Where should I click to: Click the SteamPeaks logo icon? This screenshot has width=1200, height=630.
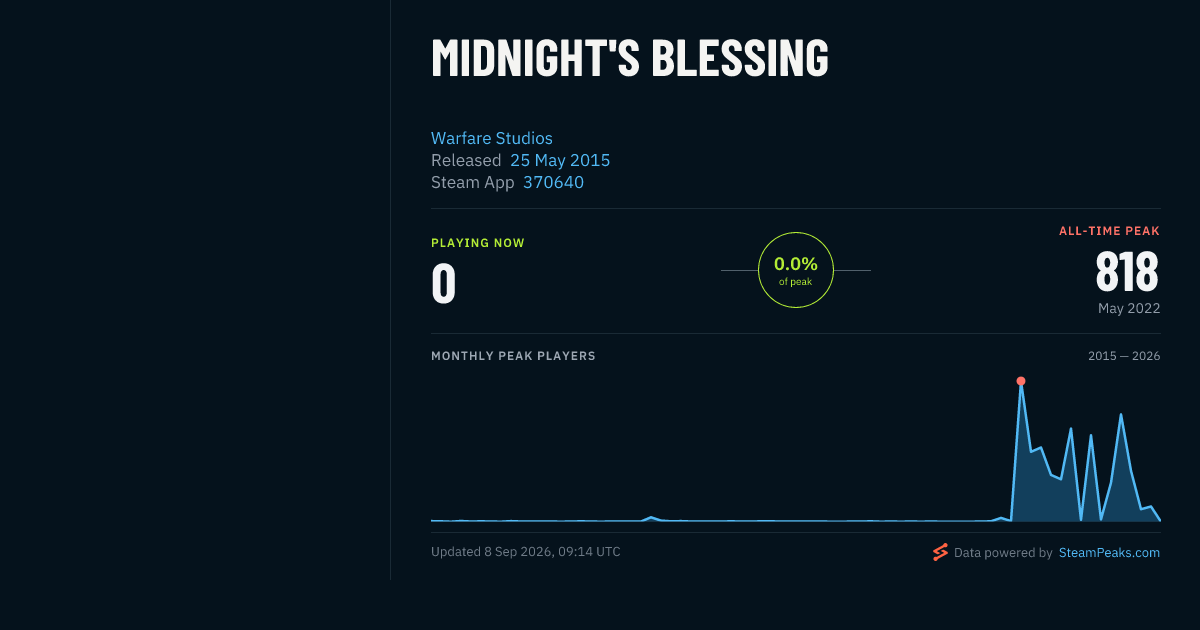(x=940, y=552)
